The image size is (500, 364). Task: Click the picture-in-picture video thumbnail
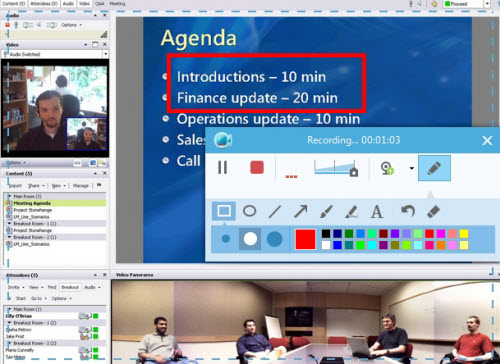87,134
